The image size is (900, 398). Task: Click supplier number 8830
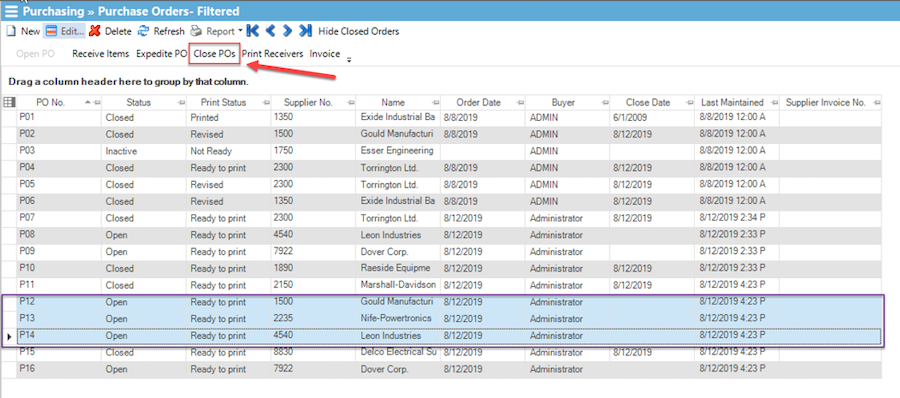click(313, 352)
